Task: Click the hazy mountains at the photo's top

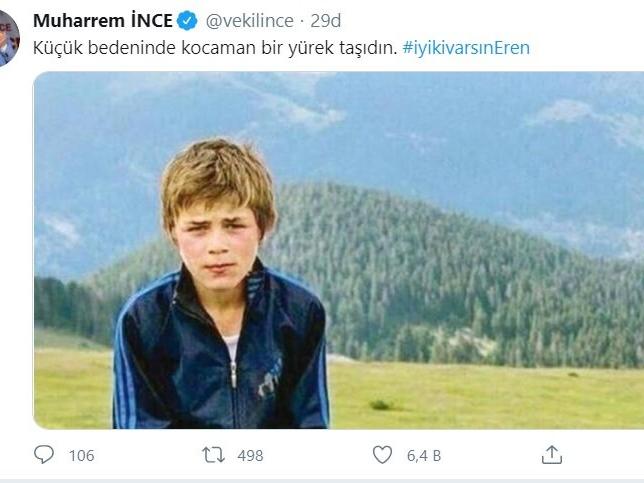Action: coord(400,120)
